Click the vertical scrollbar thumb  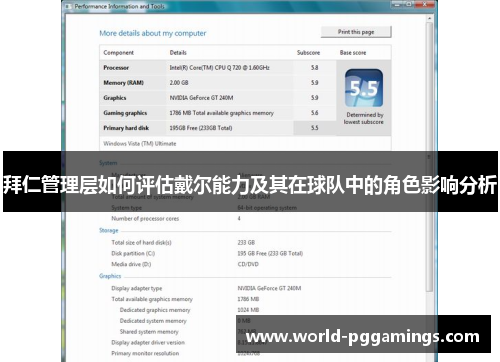429,157
